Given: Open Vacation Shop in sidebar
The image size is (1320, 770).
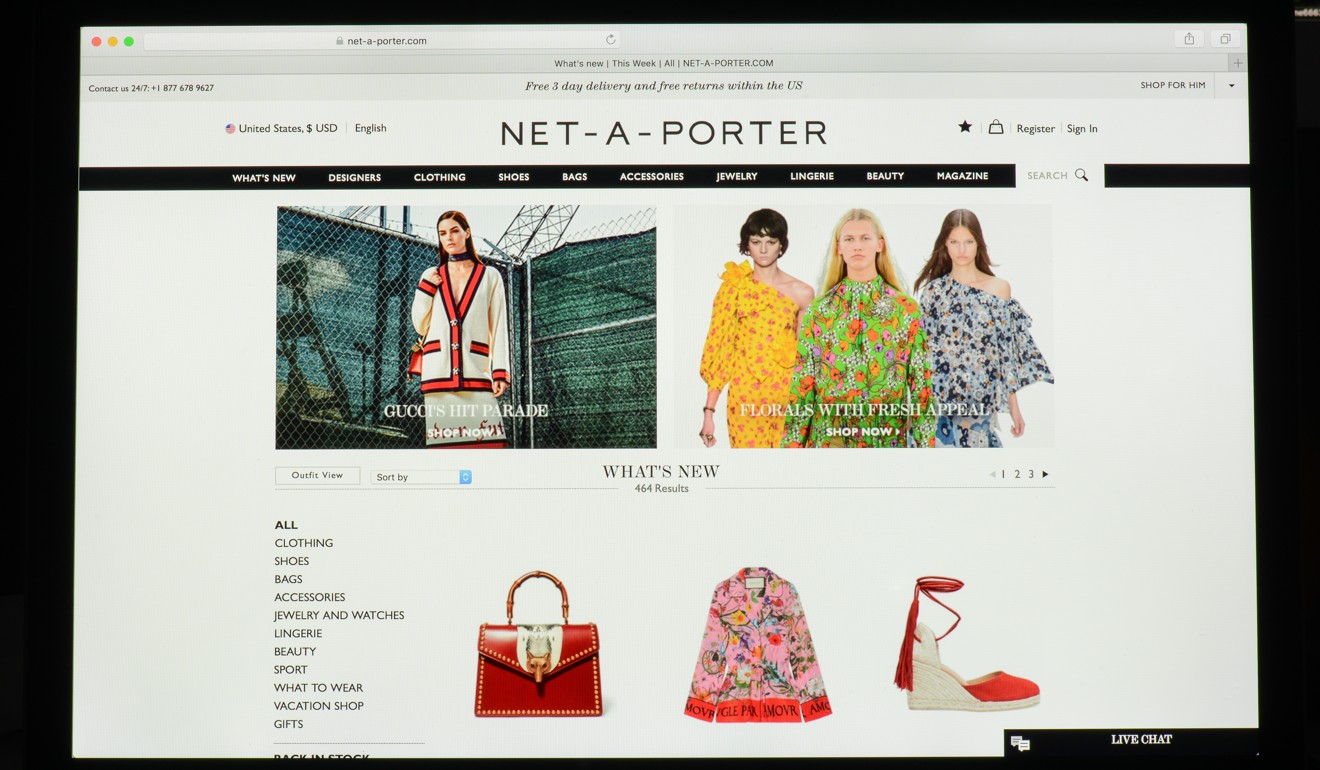Looking at the screenshot, I should (319, 705).
